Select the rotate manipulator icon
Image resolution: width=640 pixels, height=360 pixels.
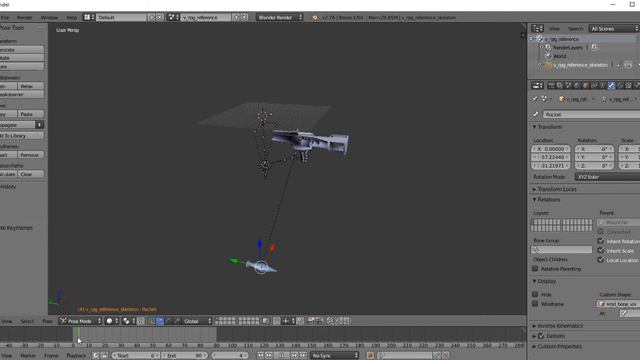169,321
